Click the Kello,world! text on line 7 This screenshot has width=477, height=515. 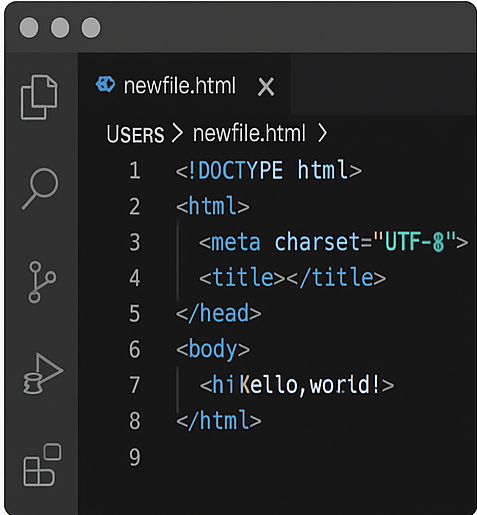point(309,385)
